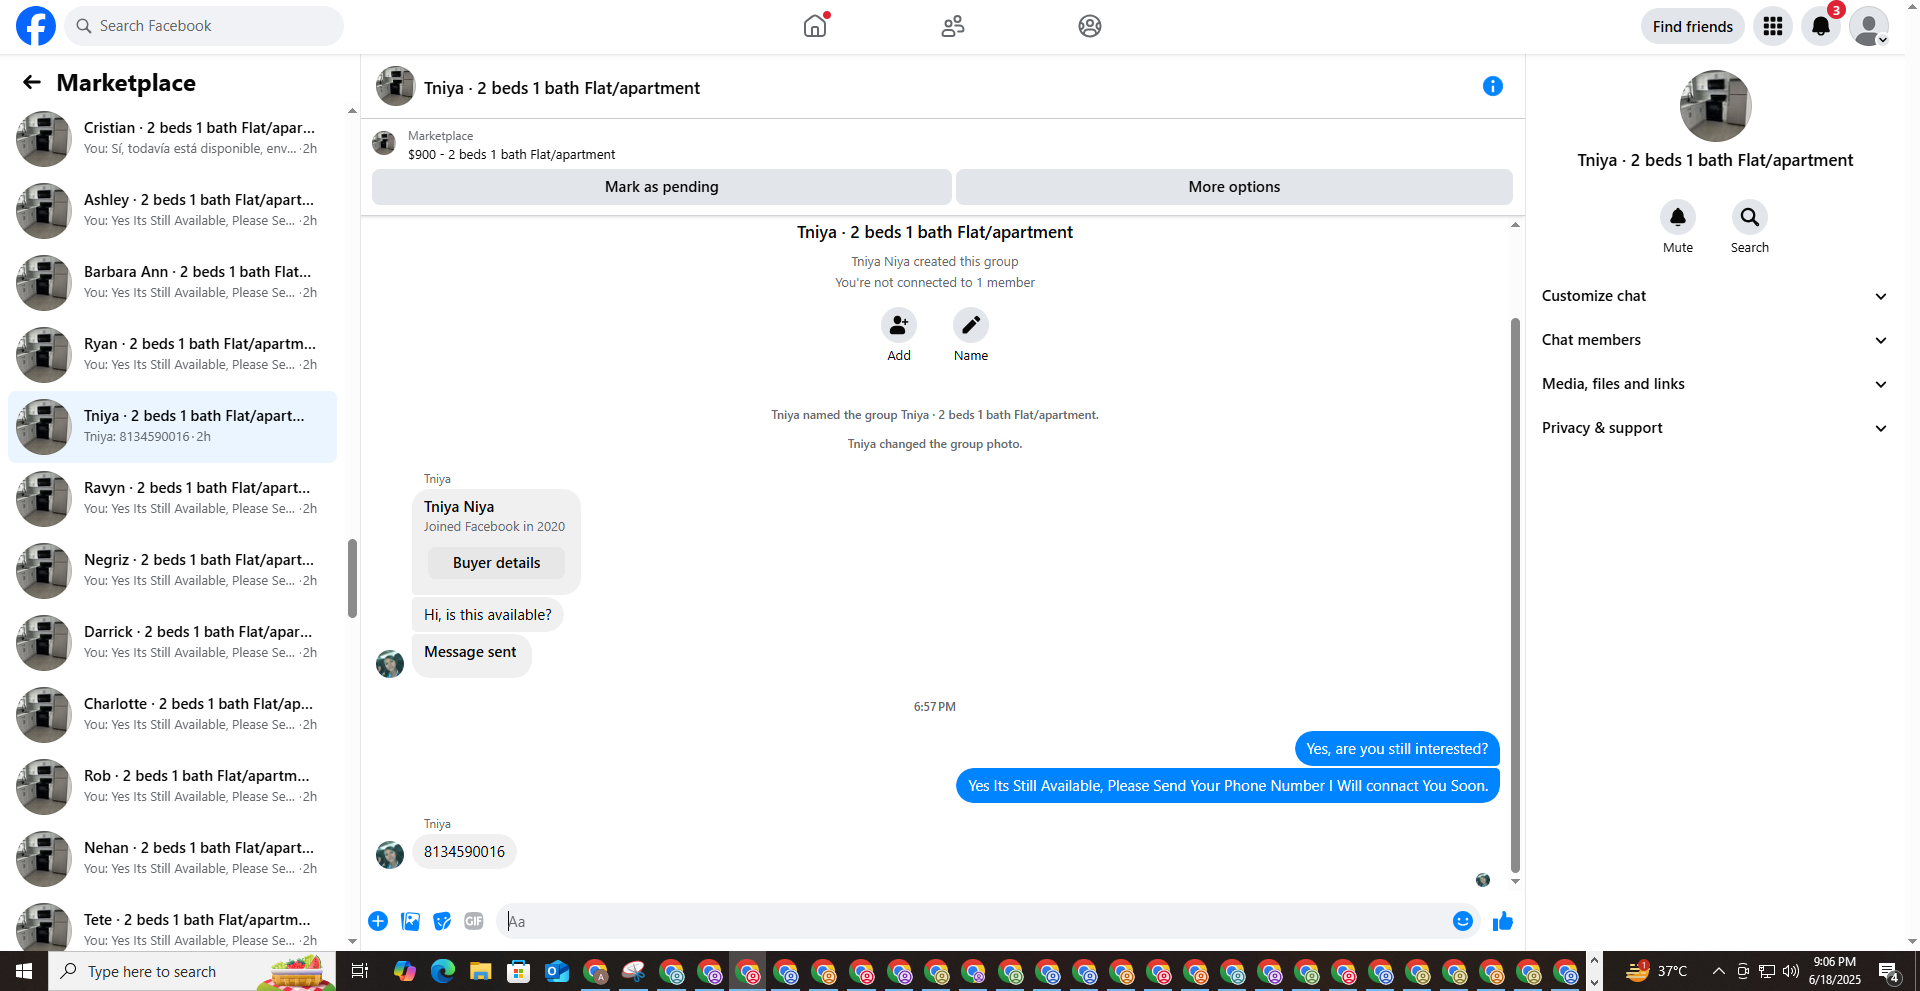Viewport: 1920px width, 991px height.
Task: Launch Microsoft Edge from taskbar
Action: 443,971
